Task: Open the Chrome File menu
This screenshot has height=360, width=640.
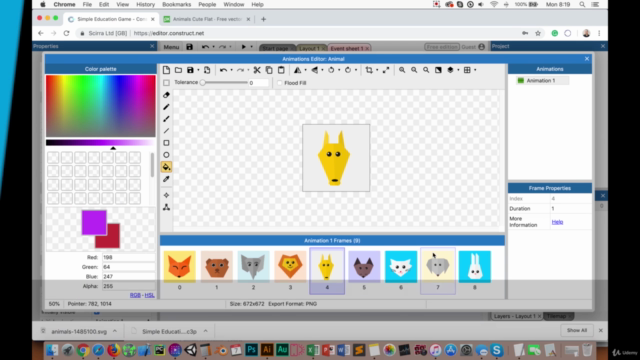Action: 87,4
